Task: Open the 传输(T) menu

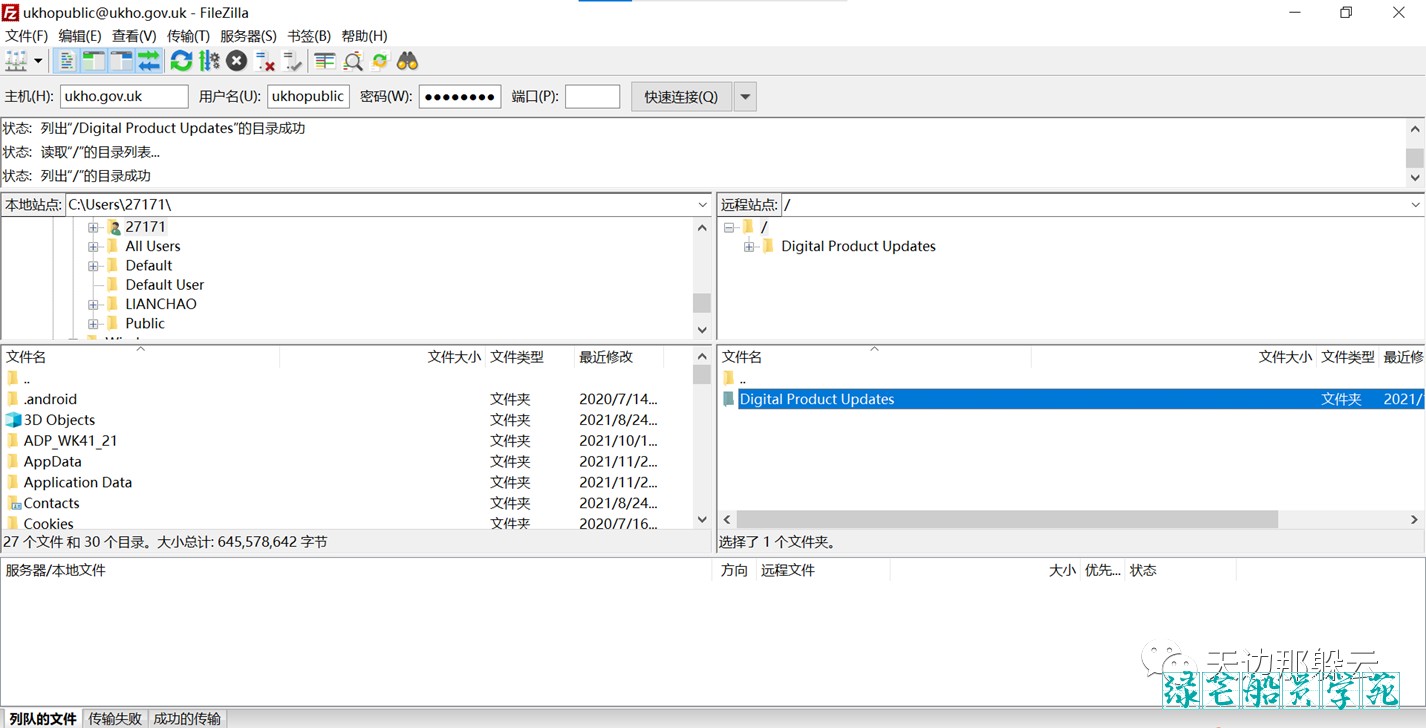Action: point(188,36)
